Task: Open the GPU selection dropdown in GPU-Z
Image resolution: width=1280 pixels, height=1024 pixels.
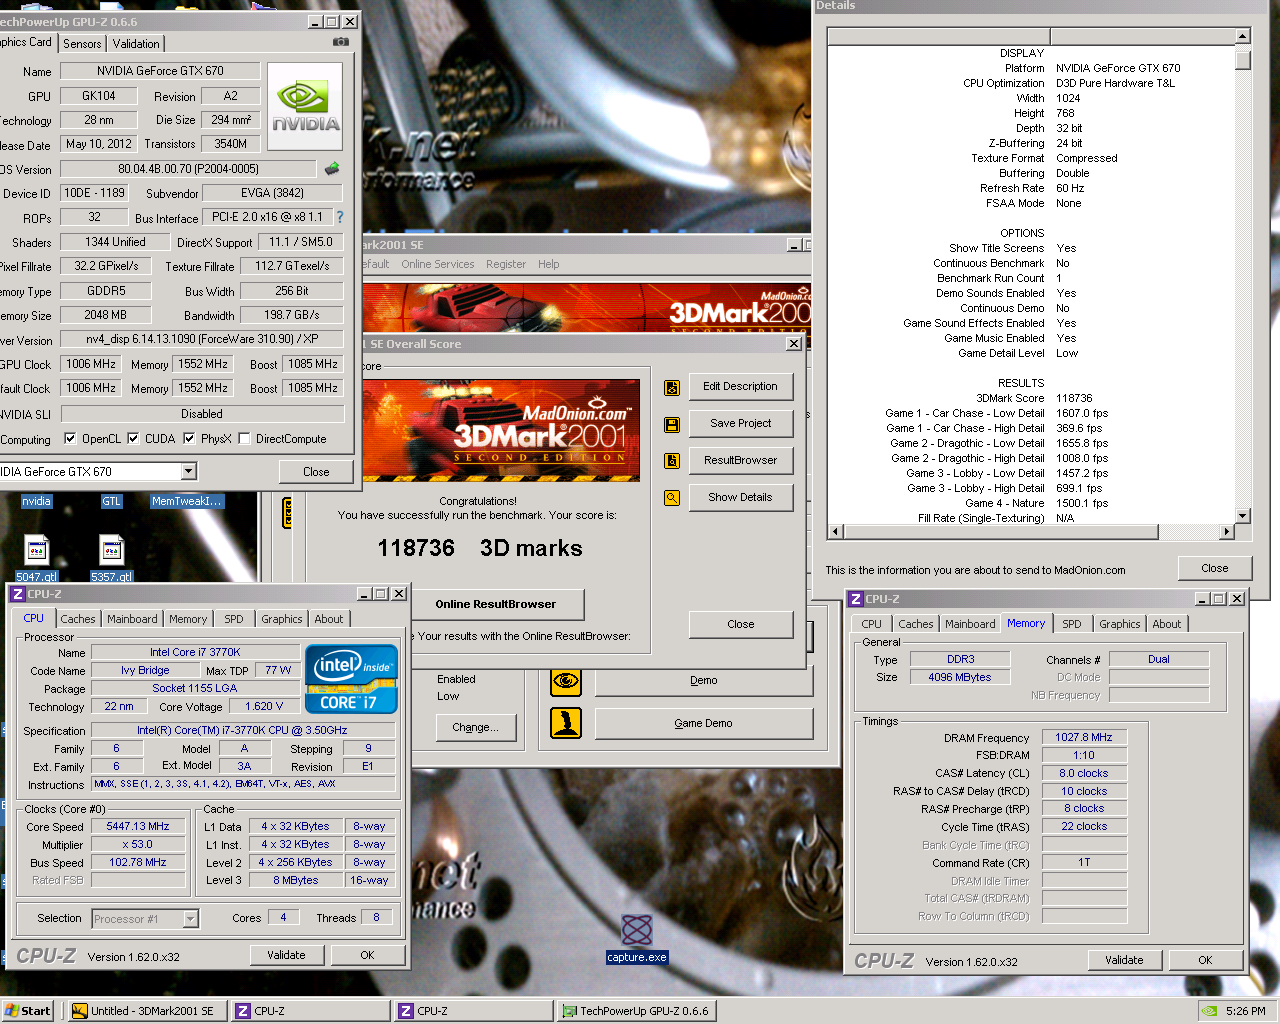Action: [x=188, y=471]
